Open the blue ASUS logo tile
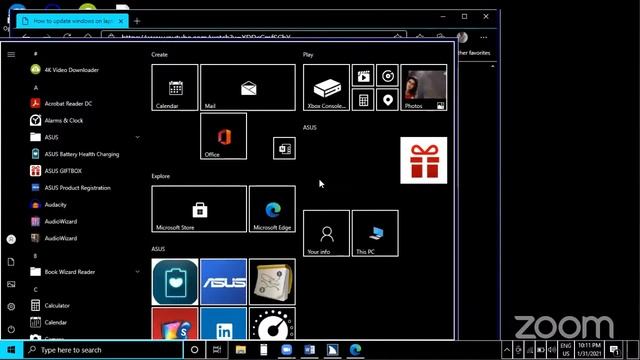Viewport: 640px width, 360px height. tap(223, 282)
